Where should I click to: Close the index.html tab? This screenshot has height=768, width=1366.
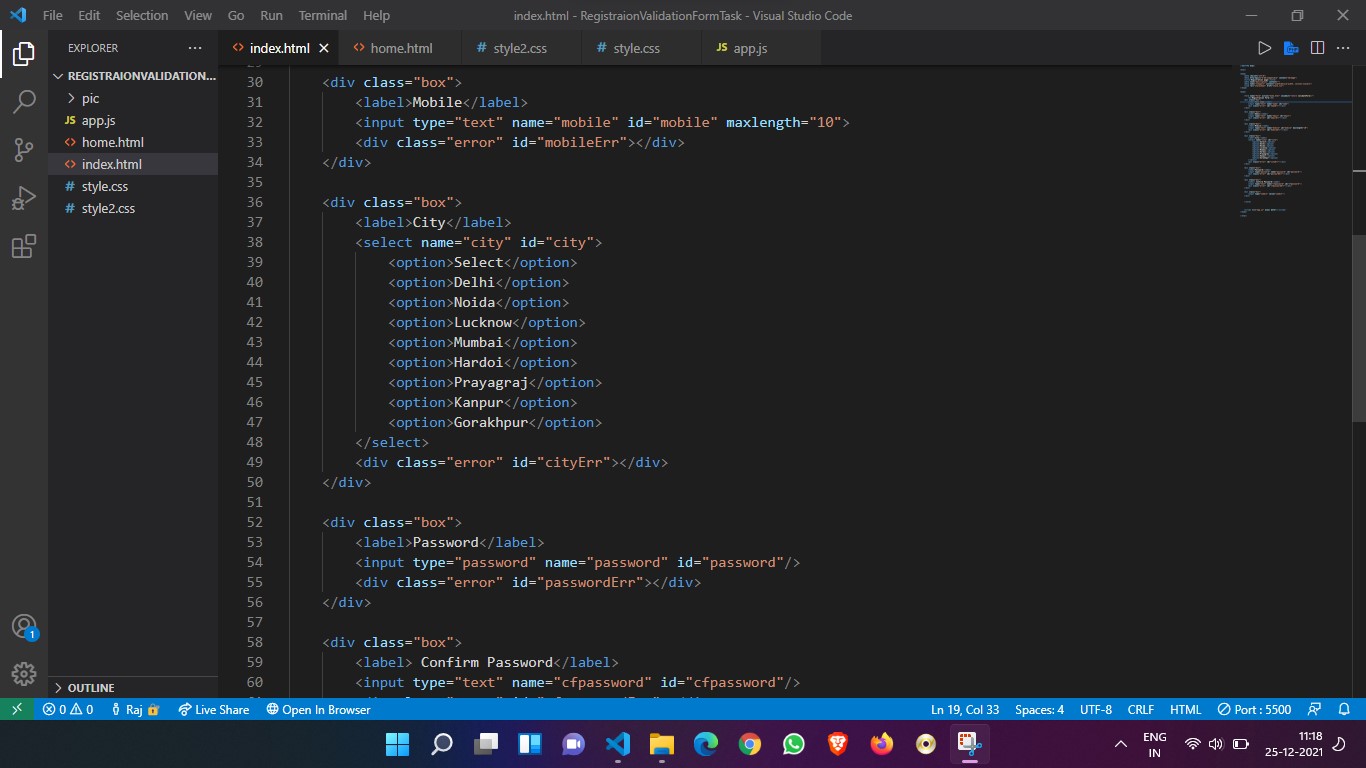coord(323,48)
